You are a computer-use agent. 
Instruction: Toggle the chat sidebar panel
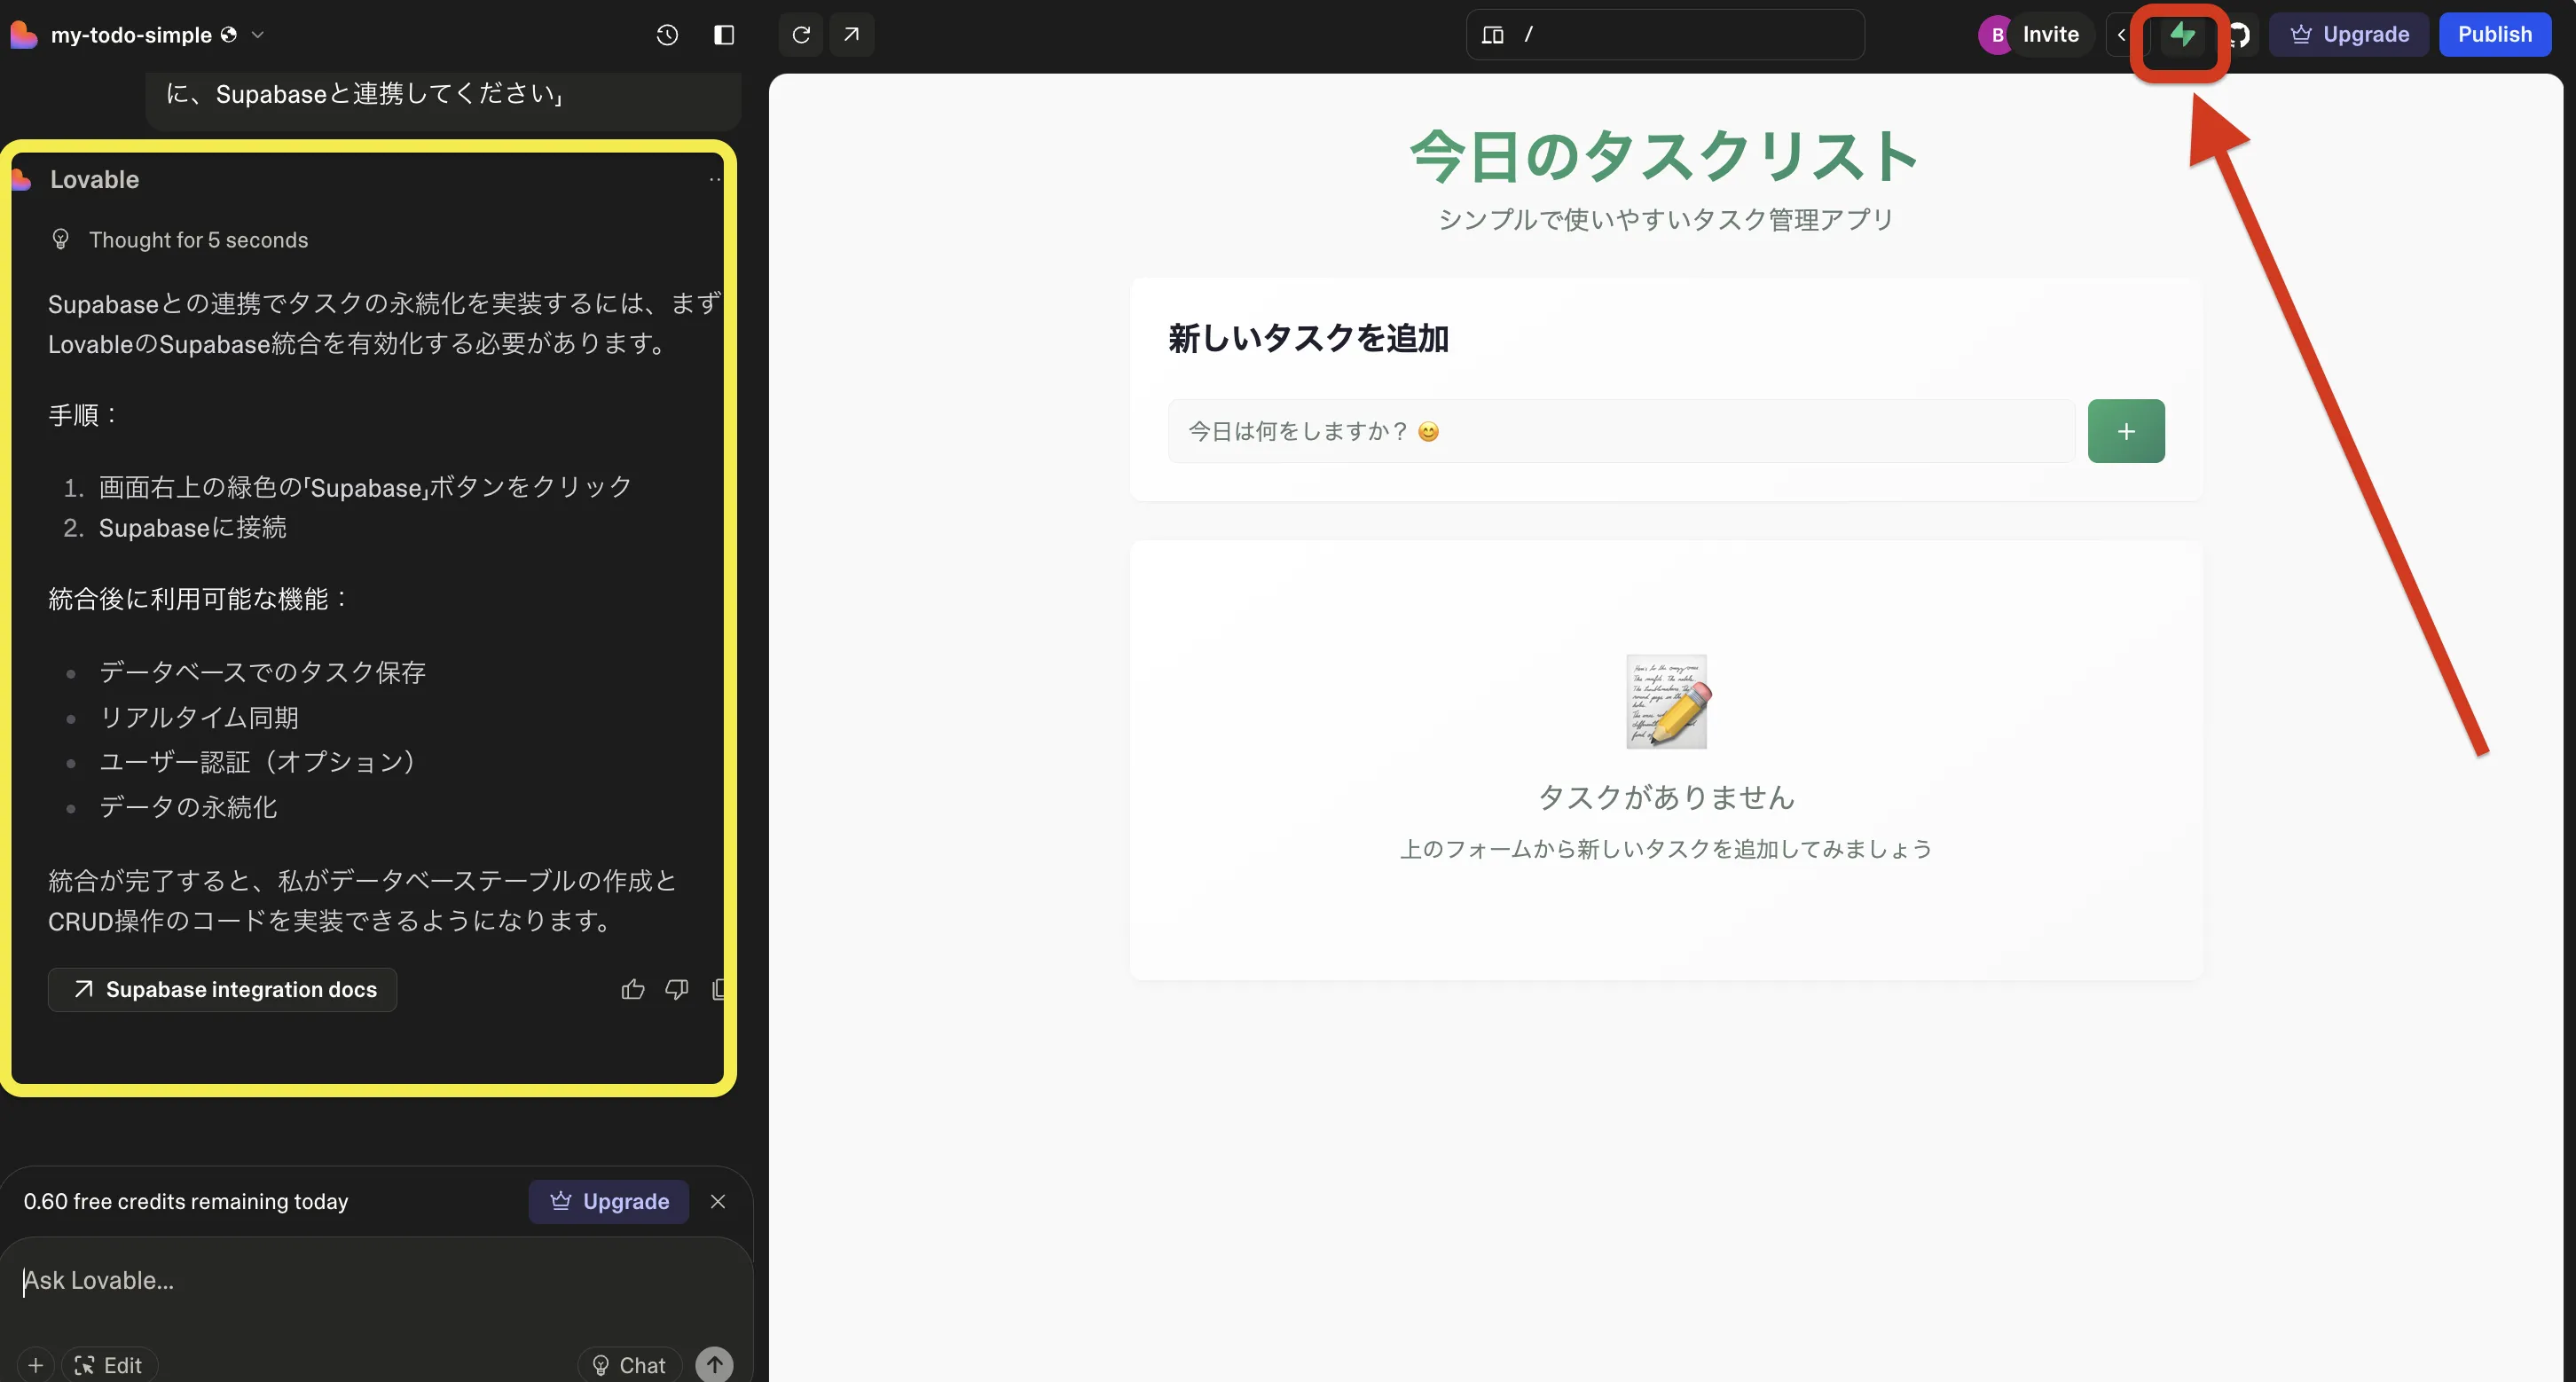(x=724, y=34)
